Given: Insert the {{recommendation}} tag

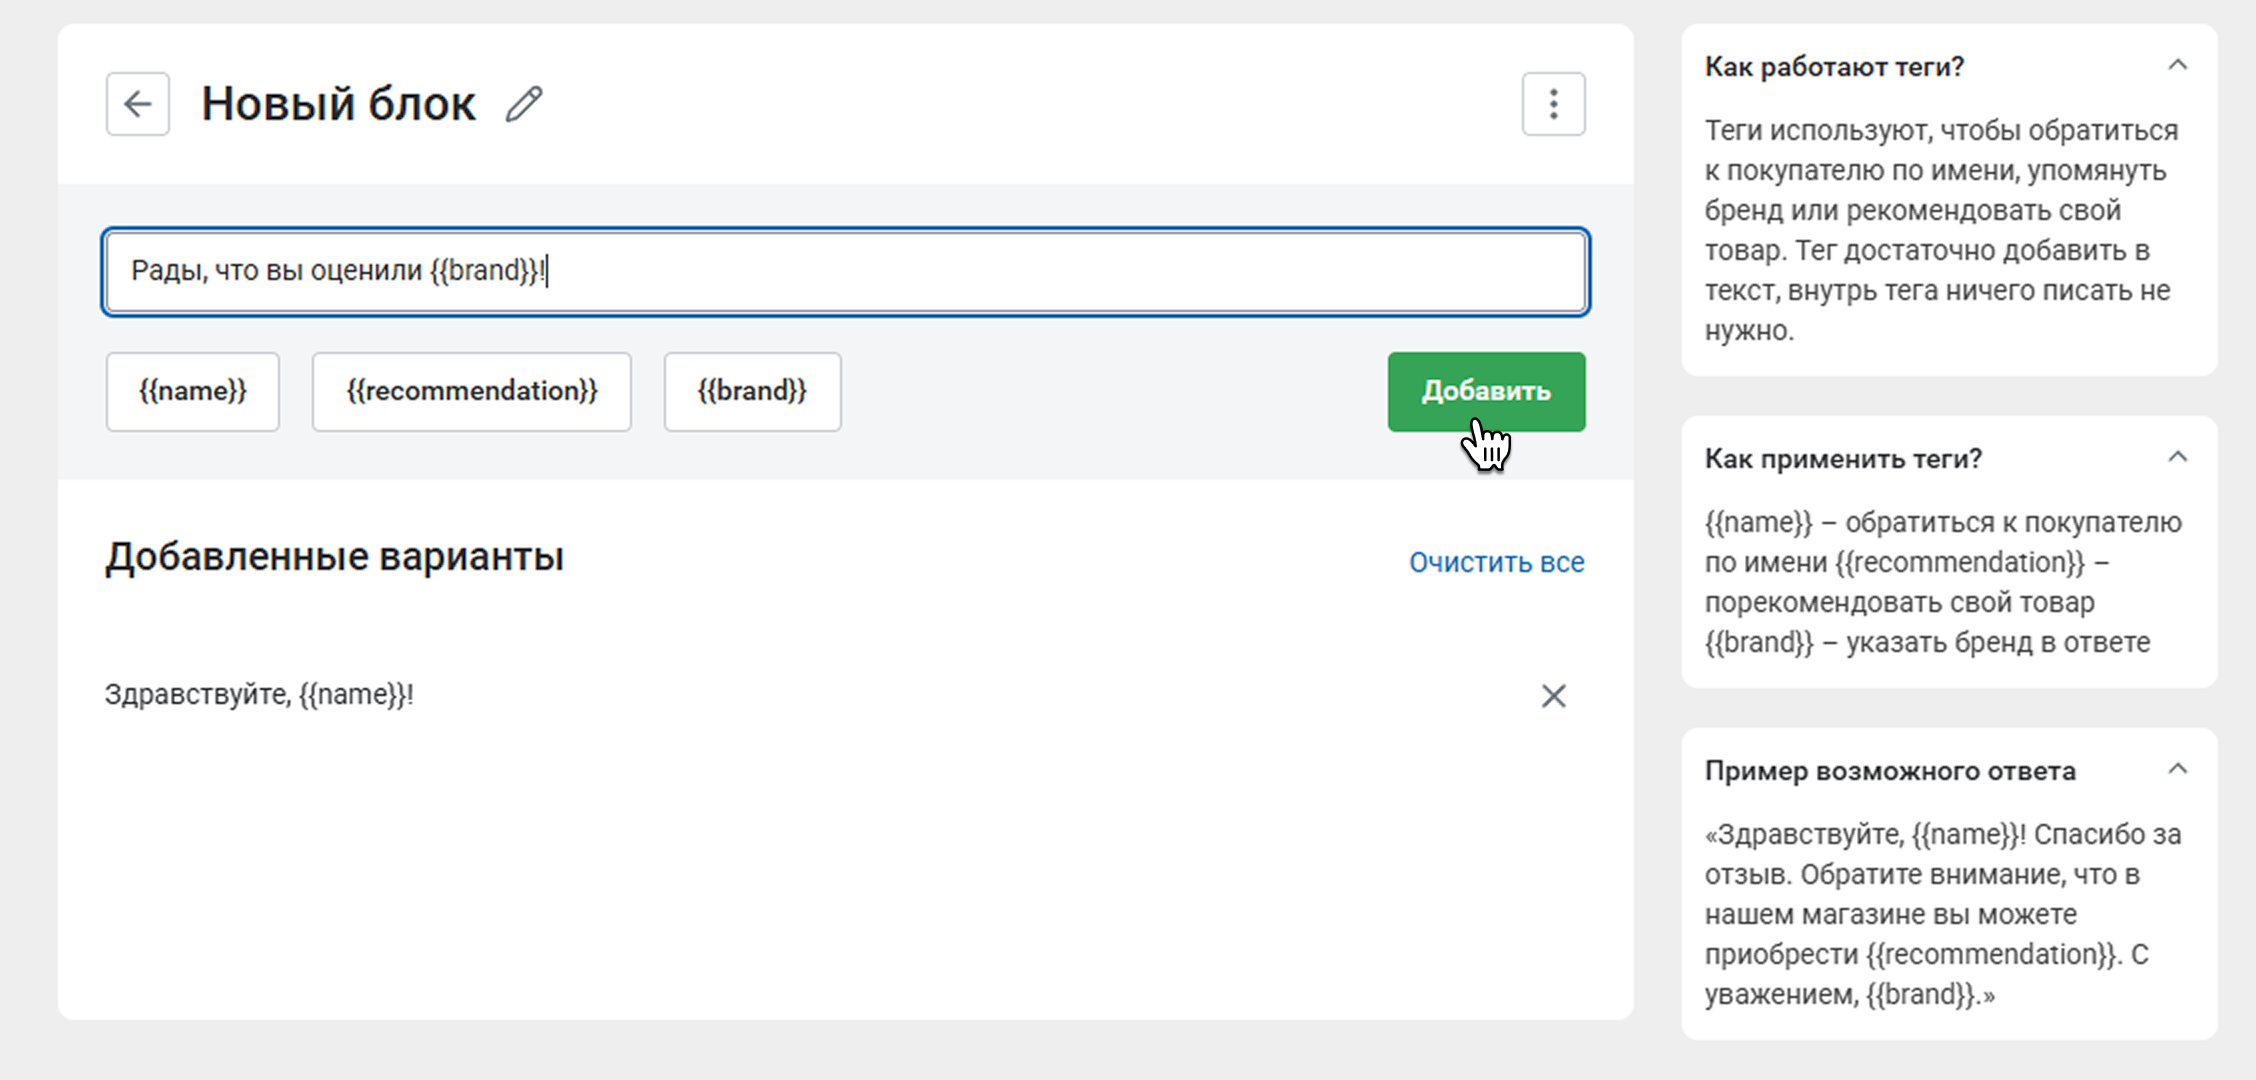Looking at the screenshot, I should [x=471, y=391].
